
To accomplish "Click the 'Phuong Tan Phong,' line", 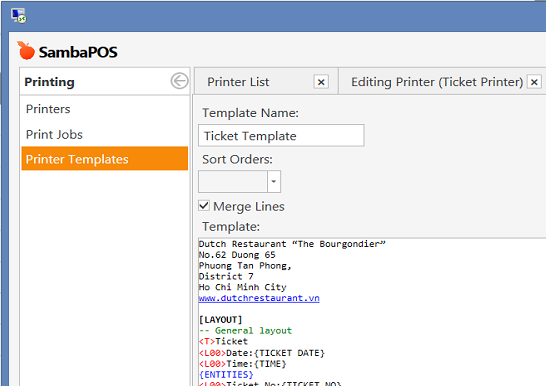I will [x=245, y=266].
